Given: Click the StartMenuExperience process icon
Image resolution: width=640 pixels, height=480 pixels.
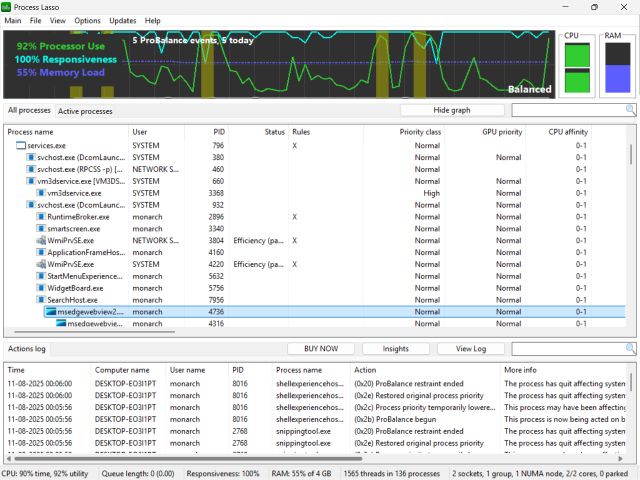Looking at the screenshot, I should [41, 276].
